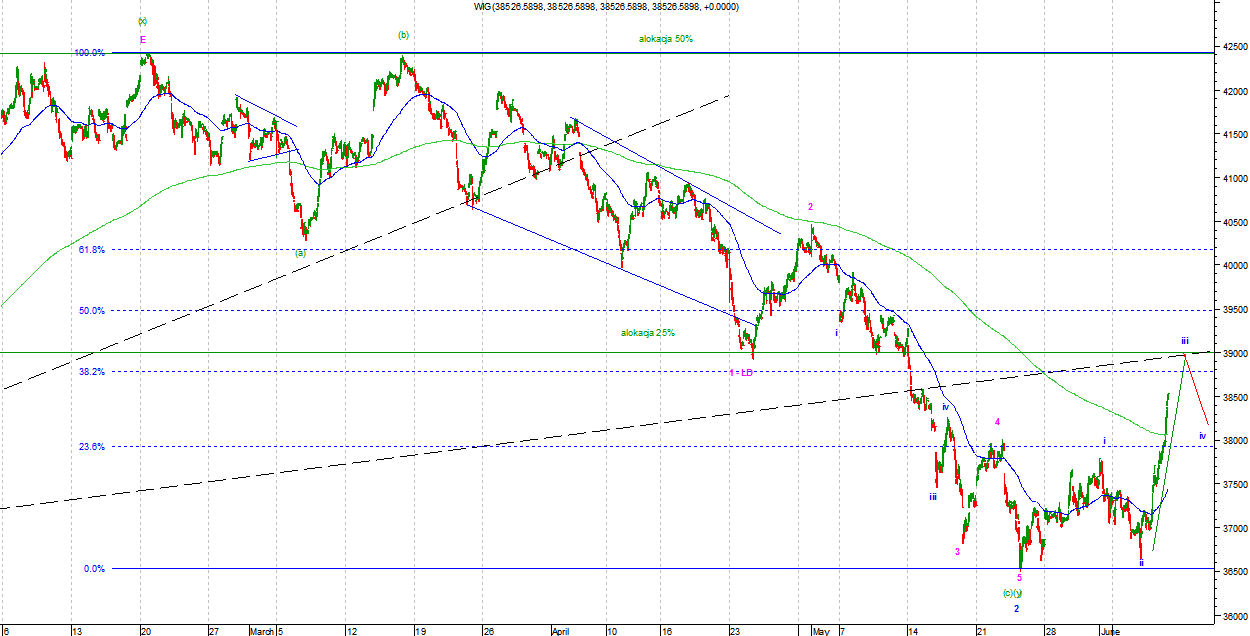Image resolution: width=1250 pixels, height=636 pixels.
Task: Click the 38.2% Fibonacci retracement label
Action: coord(91,372)
